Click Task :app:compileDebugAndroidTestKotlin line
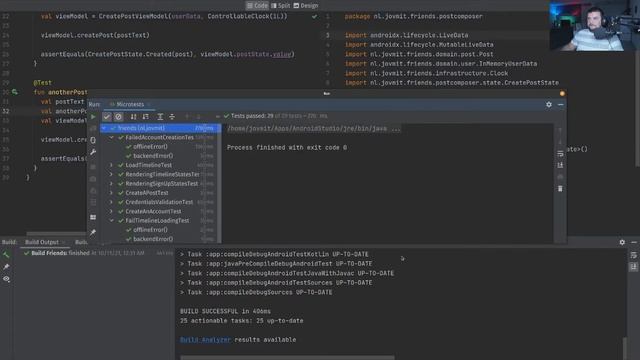Screen dimensions: 640x360 [274, 254]
